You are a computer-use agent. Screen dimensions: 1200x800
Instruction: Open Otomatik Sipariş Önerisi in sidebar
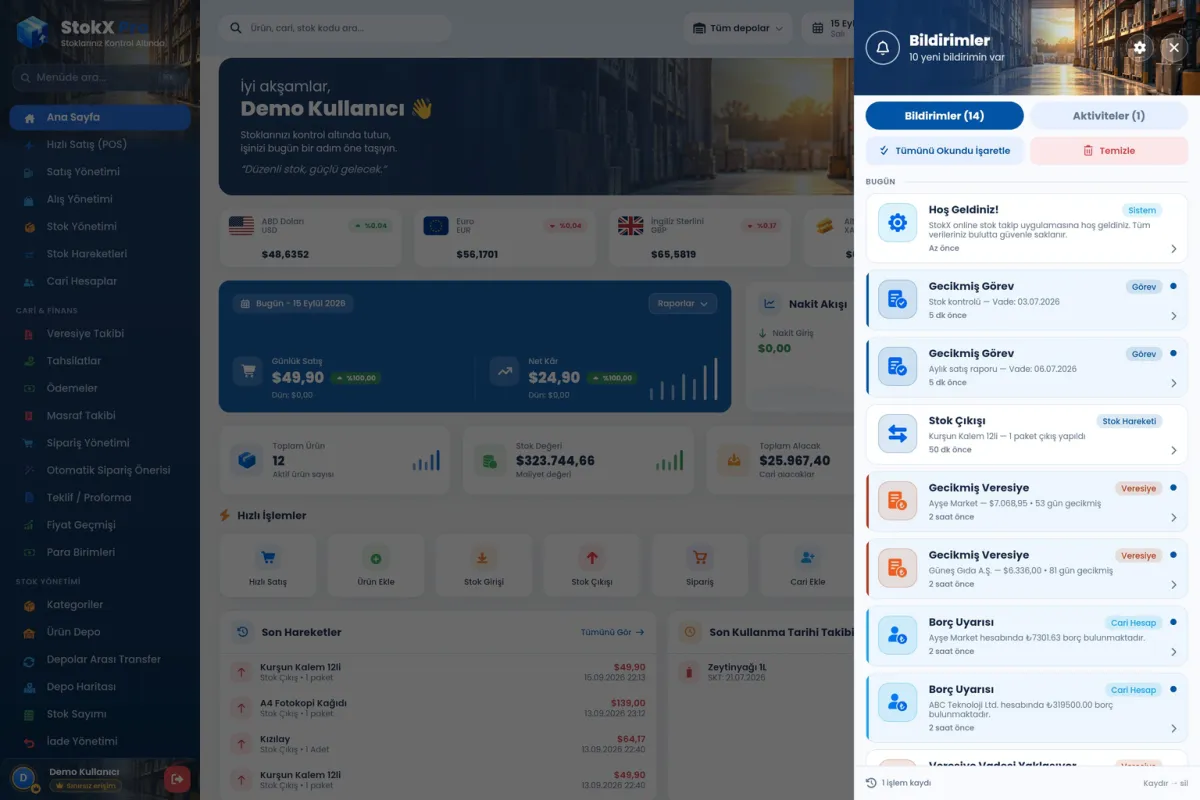click(x=100, y=470)
